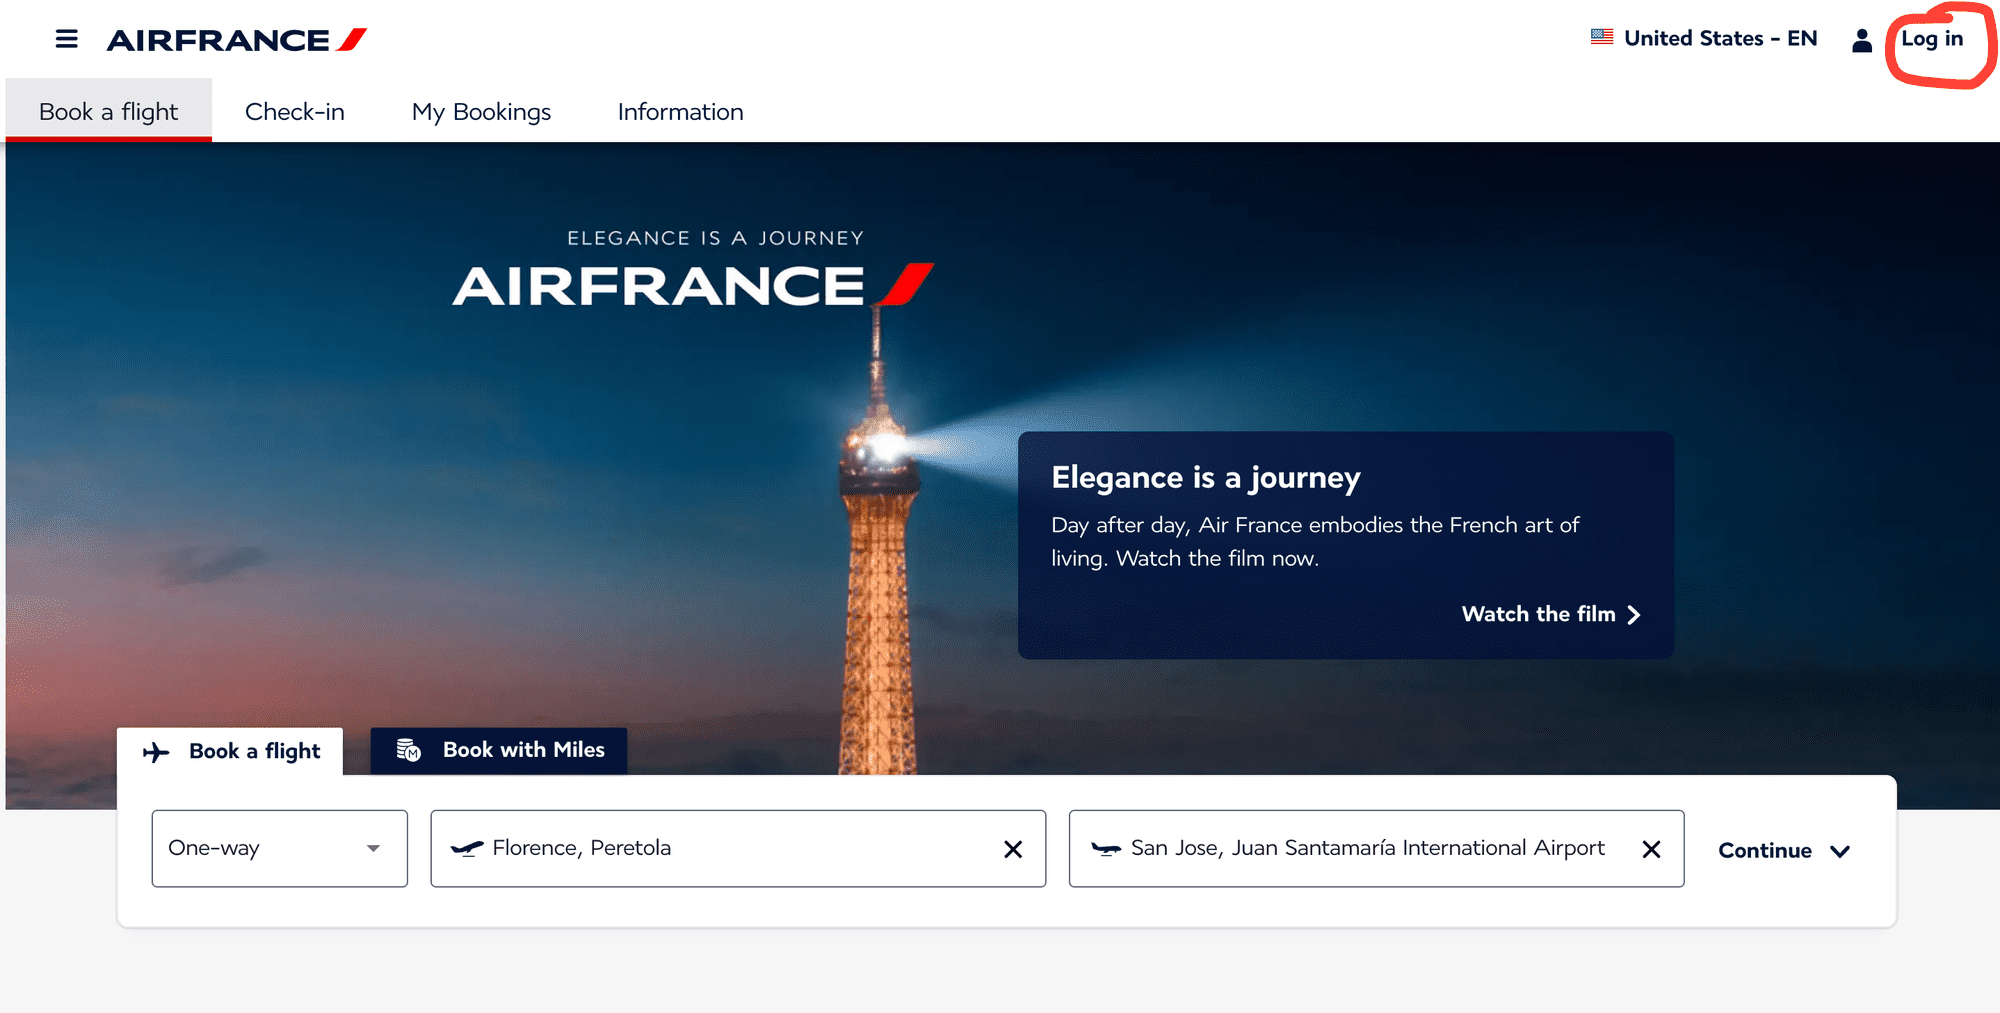Click the Watch the film arrow chevron

[1634, 614]
